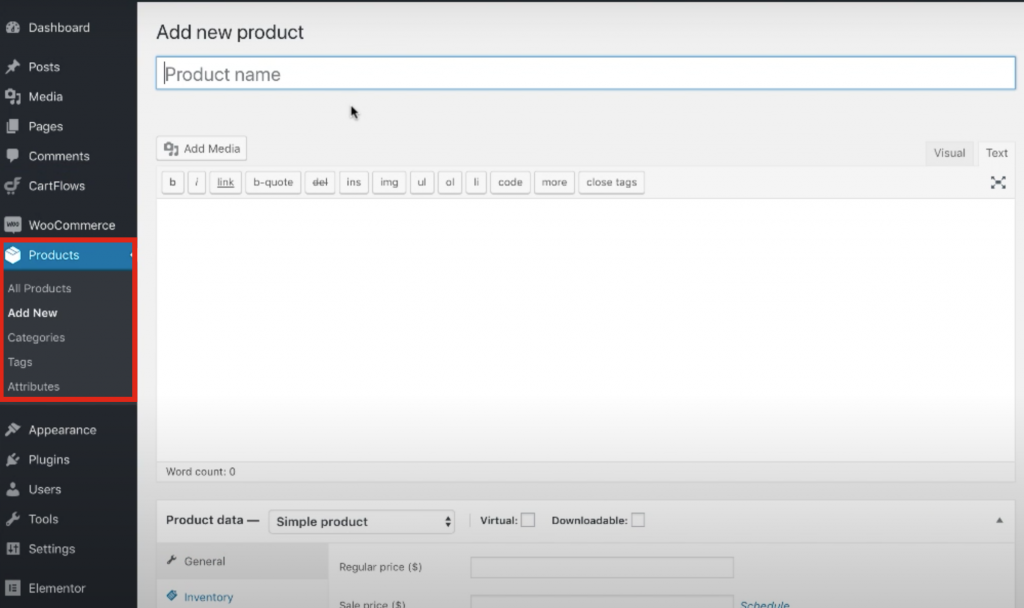Open Attributes in Products submenu

(x=34, y=387)
